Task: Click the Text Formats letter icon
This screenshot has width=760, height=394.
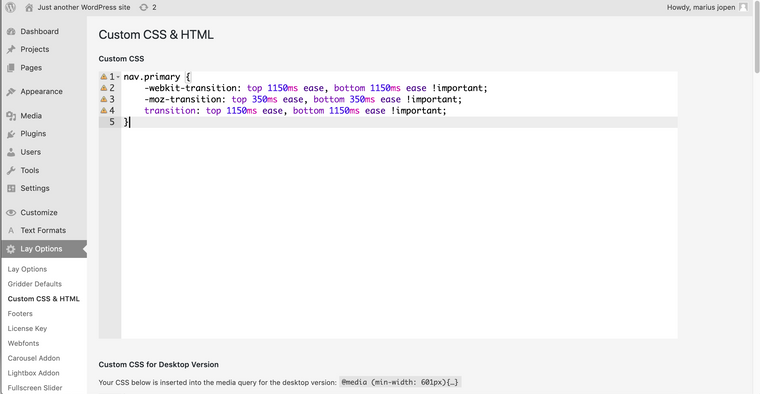Action: point(11,231)
